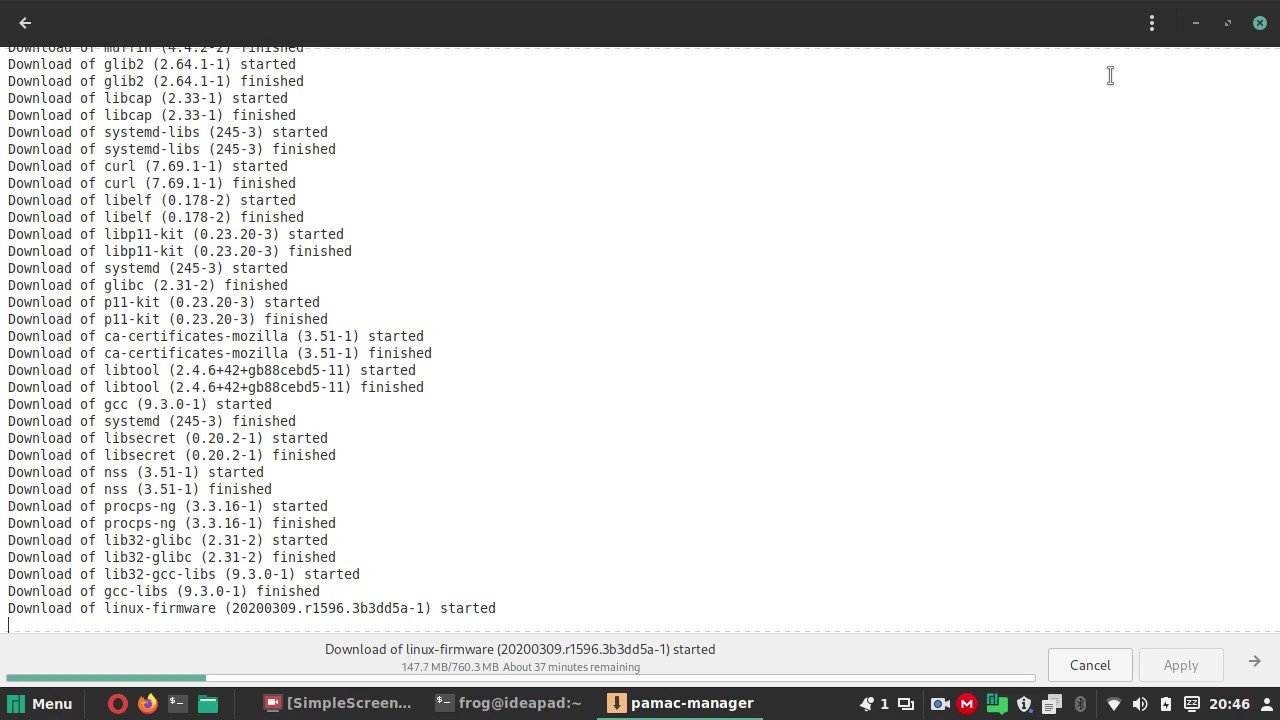This screenshot has height=720, width=1280.
Task: Click the 'nss (3.51-1) finished' line
Action: point(140,489)
